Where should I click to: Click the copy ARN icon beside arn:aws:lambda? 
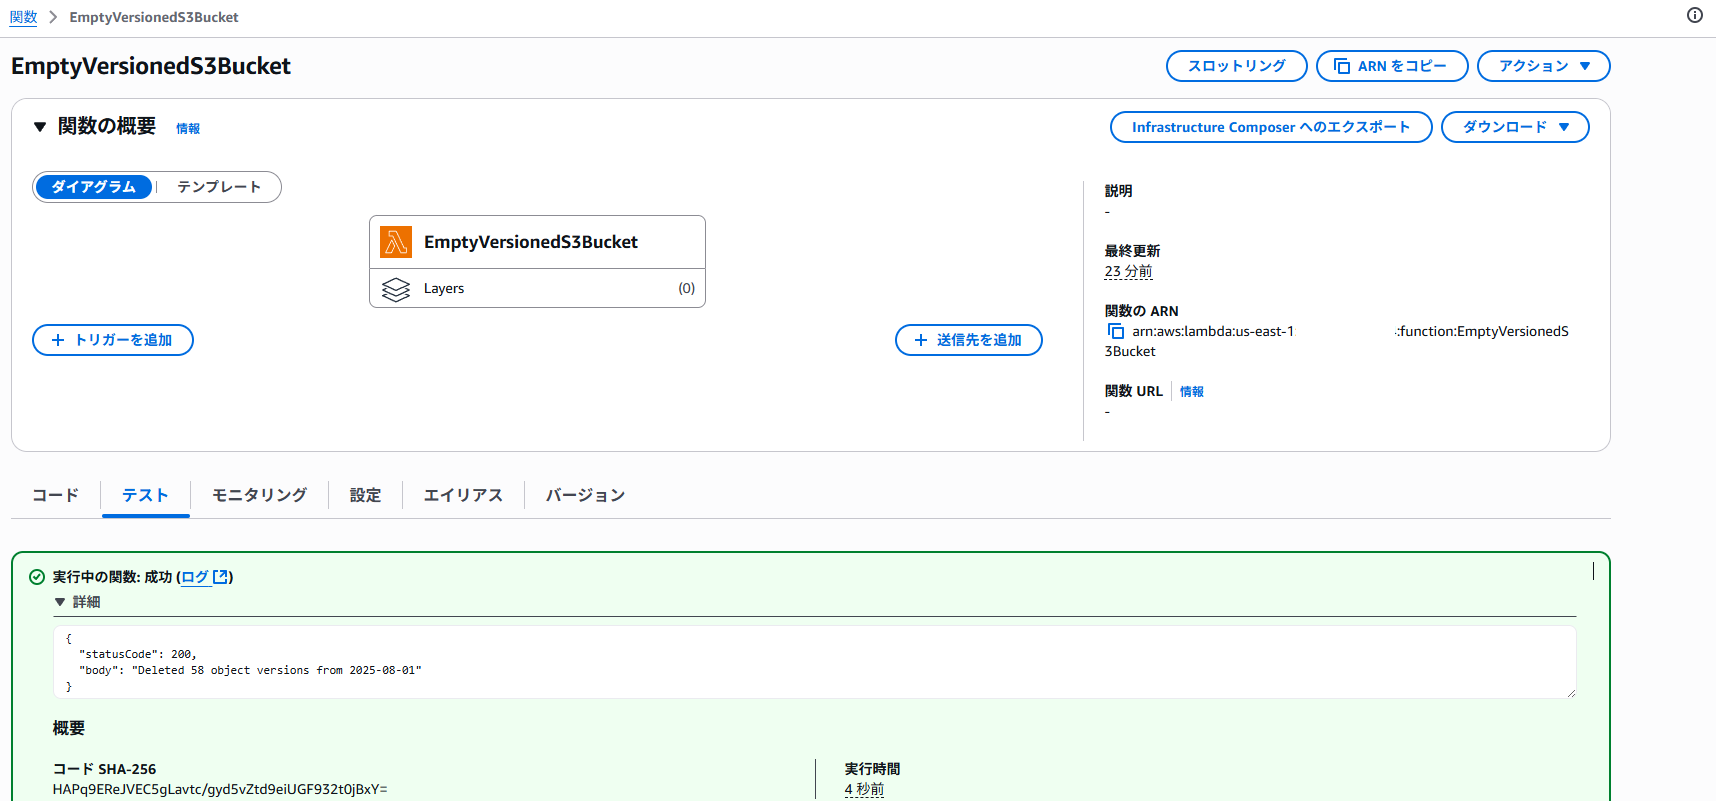pyautogui.click(x=1115, y=331)
